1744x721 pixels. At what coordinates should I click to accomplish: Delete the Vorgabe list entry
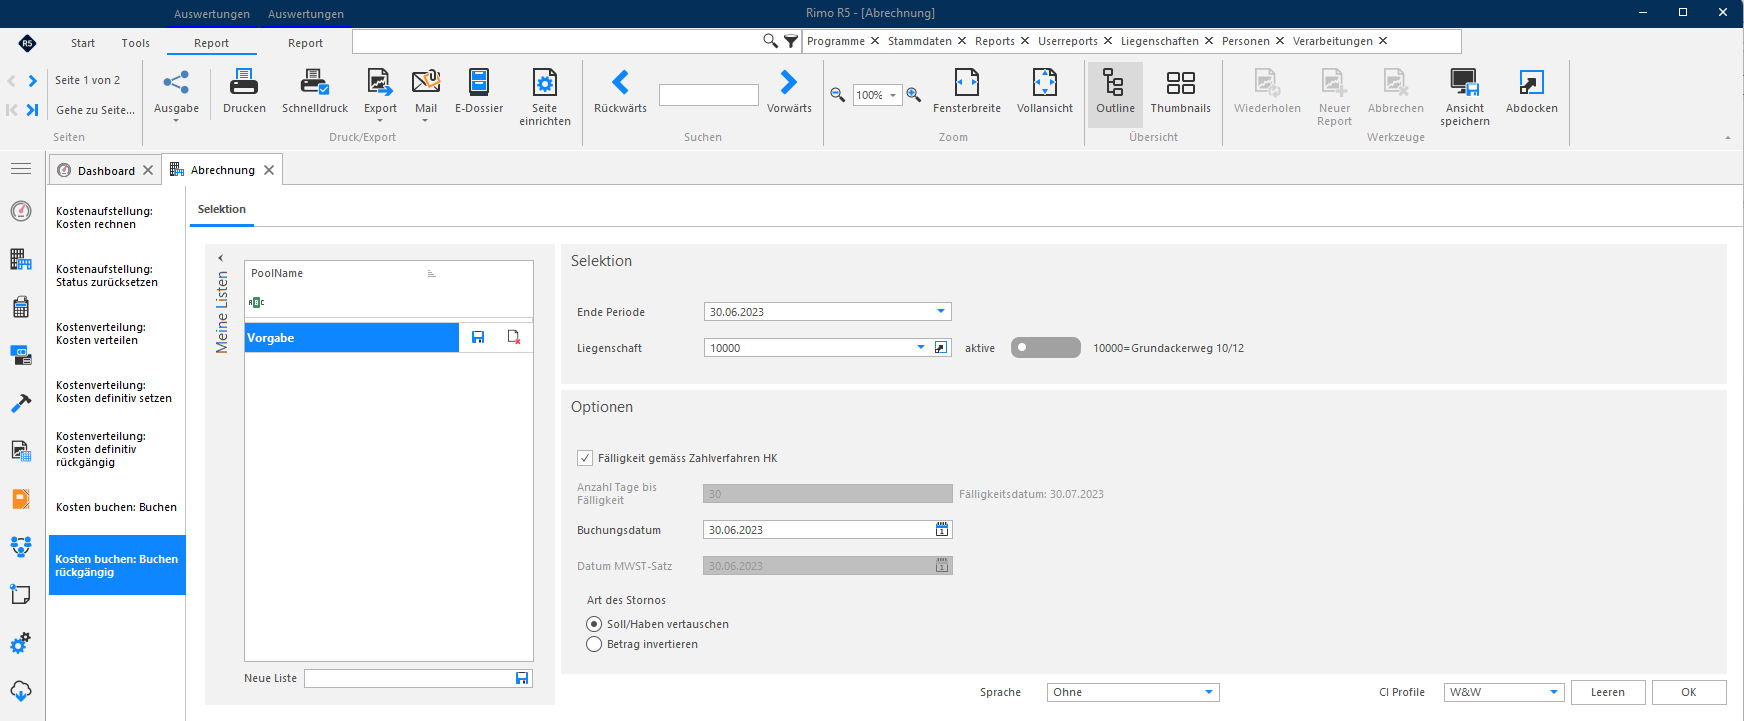coord(514,337)
